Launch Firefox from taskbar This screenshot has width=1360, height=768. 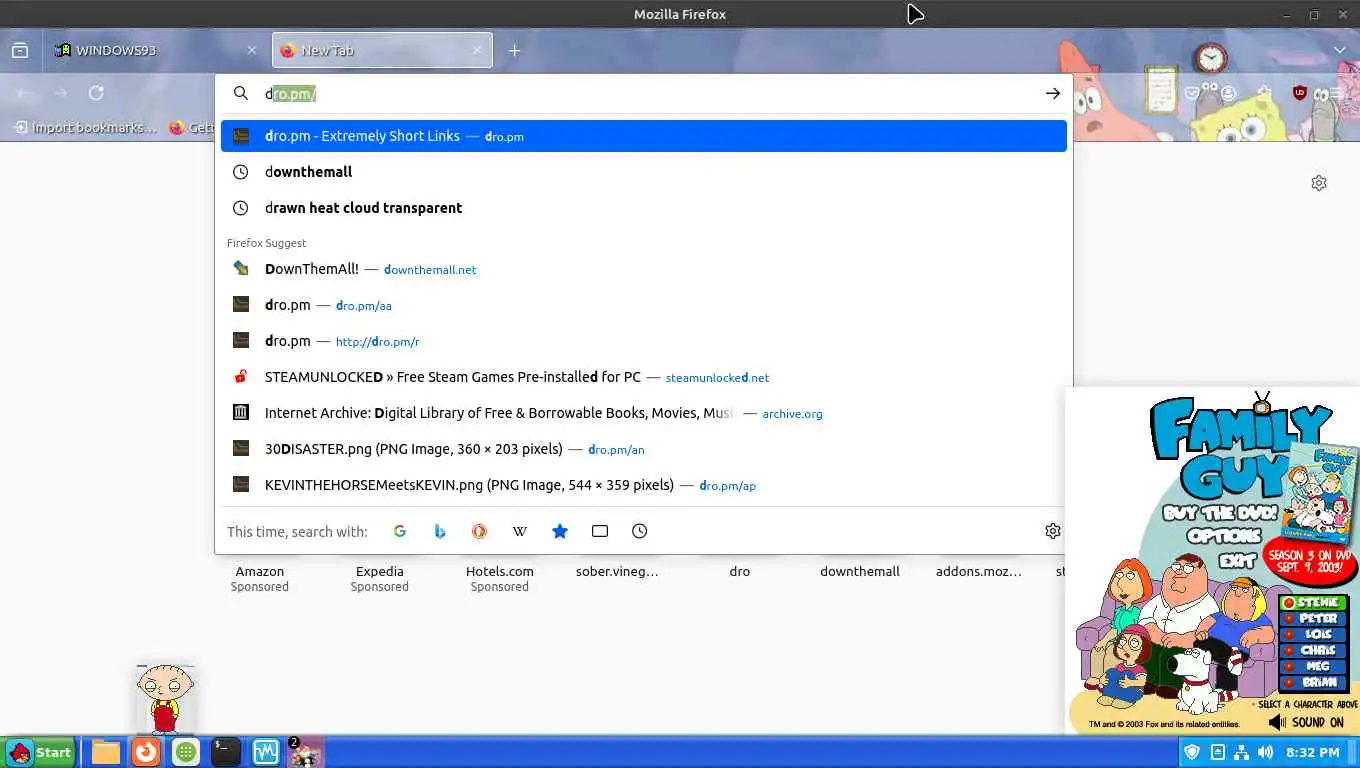(146, 752)
